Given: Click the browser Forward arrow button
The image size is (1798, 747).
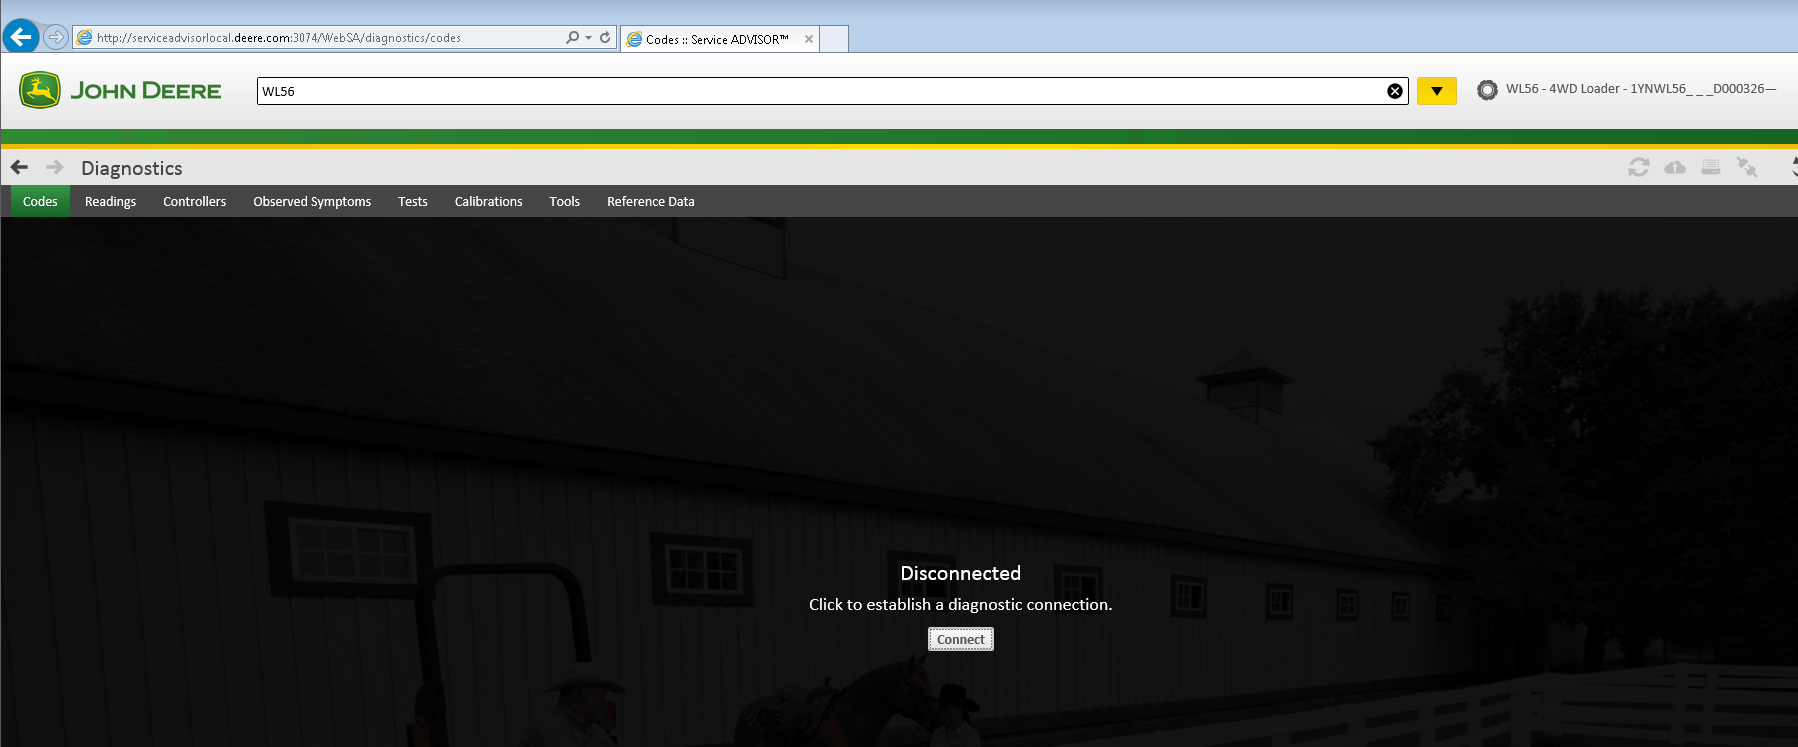Looking at the screenshot, I should click(x=56, y=37).
